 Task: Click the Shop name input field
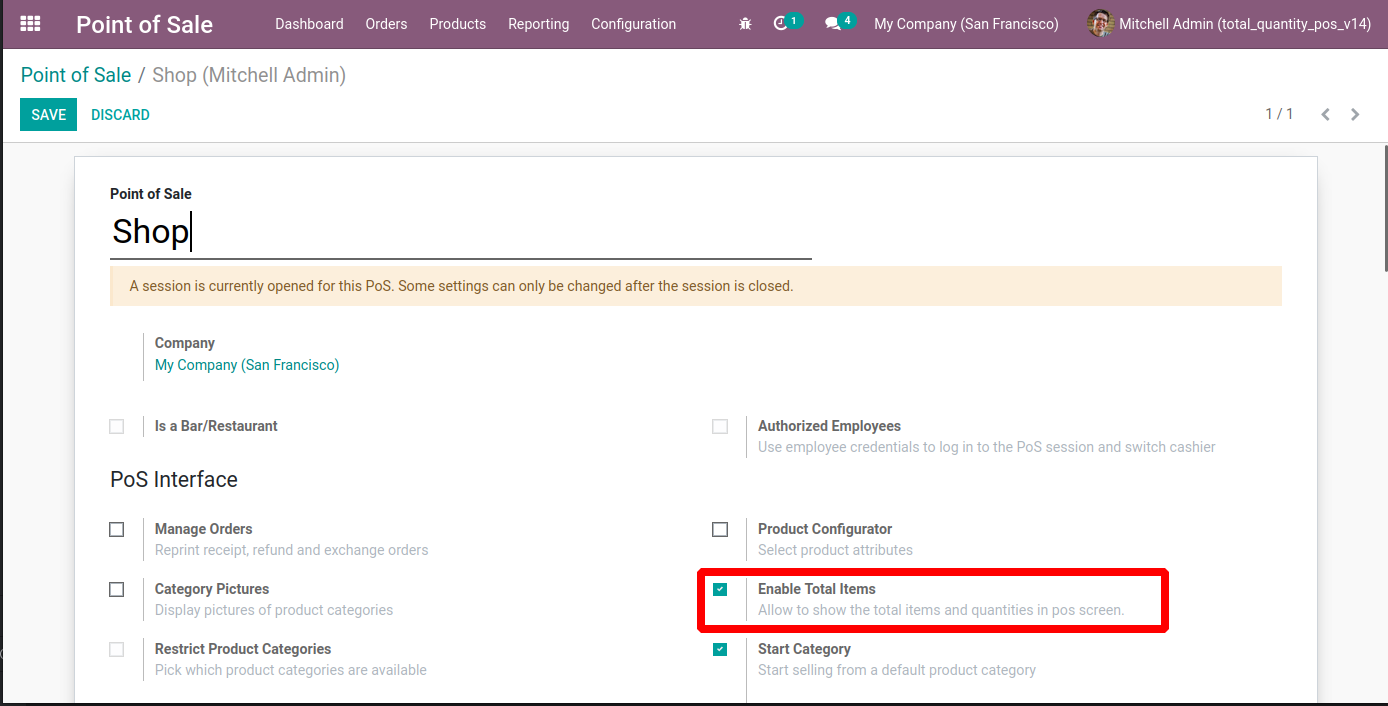pyautogui.click(x=460, y=232)
